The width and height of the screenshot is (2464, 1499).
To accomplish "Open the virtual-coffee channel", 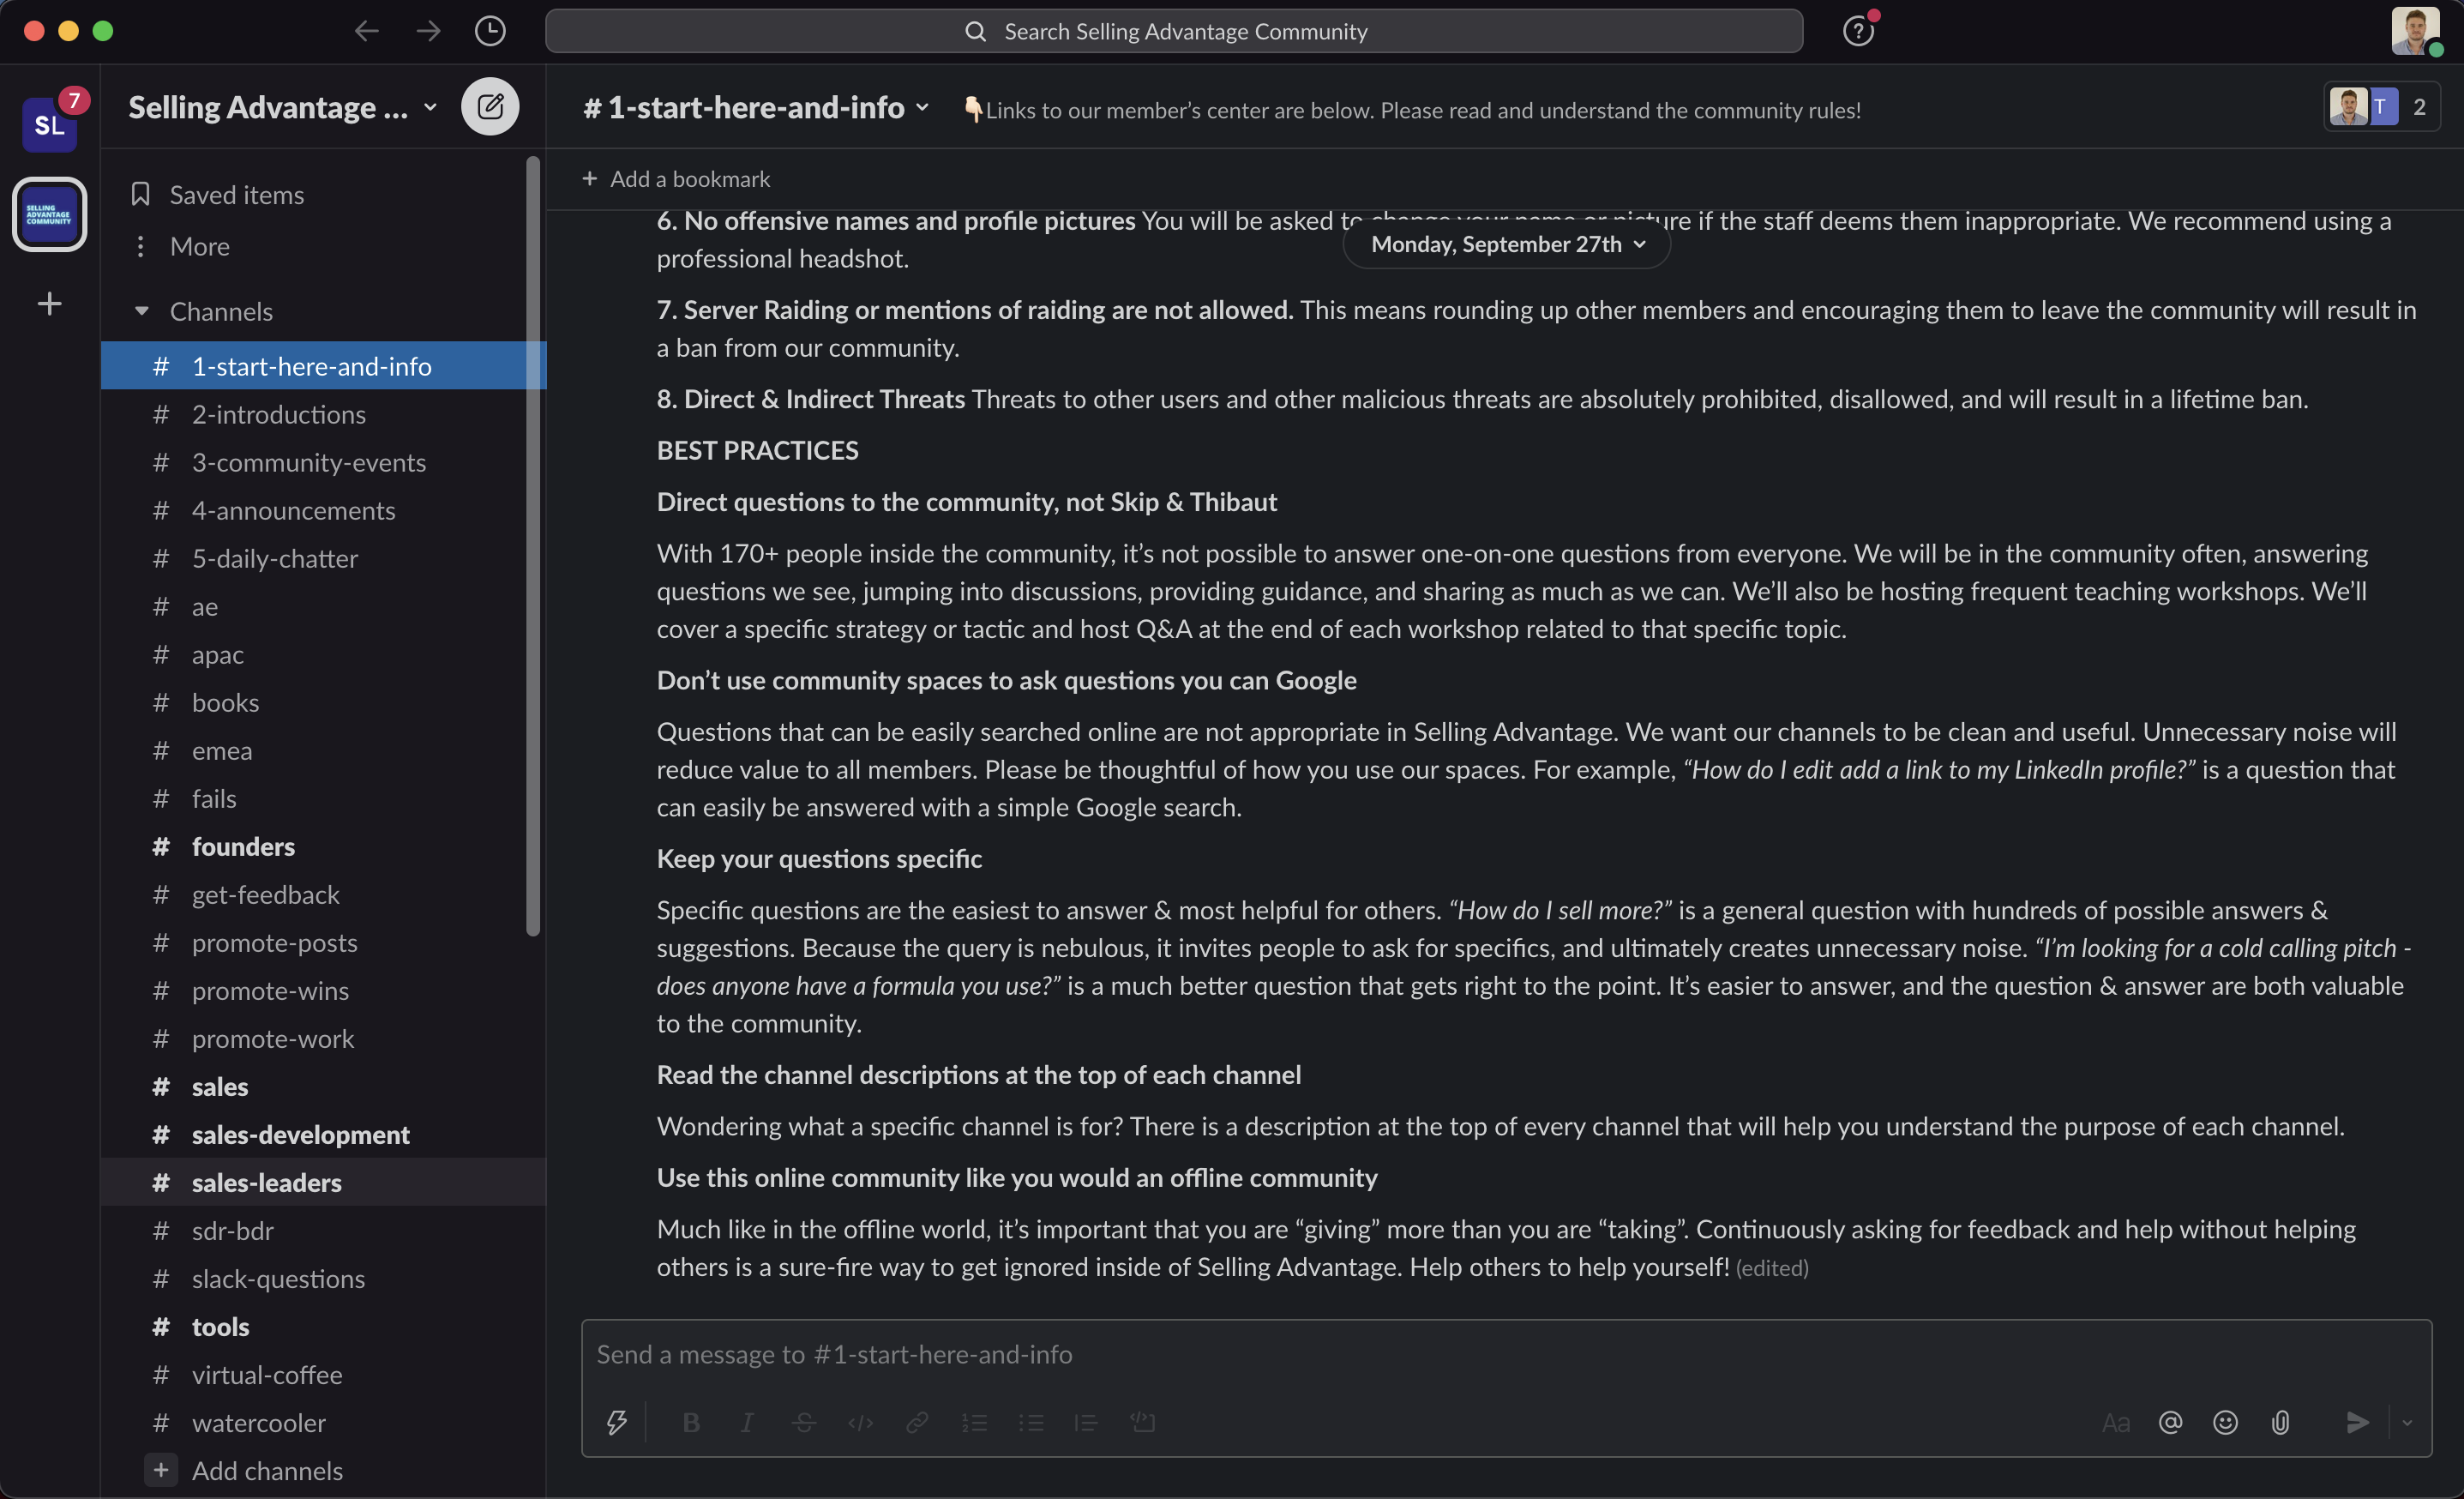I will coord(323,1374).
